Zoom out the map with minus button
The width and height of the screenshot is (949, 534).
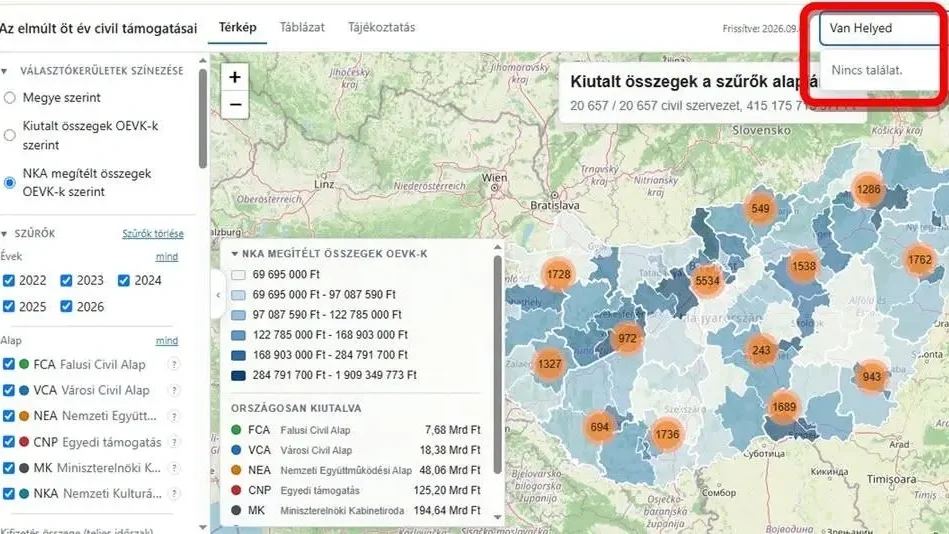(x=235, y=105)
